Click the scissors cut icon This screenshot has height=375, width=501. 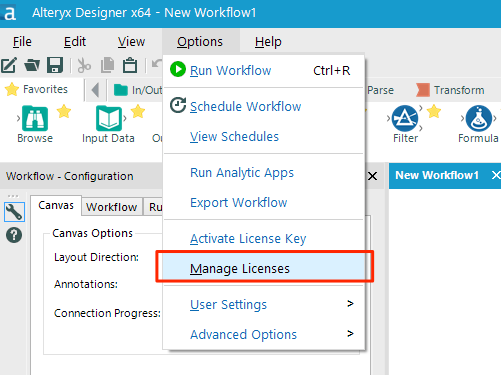pos(84,65)
